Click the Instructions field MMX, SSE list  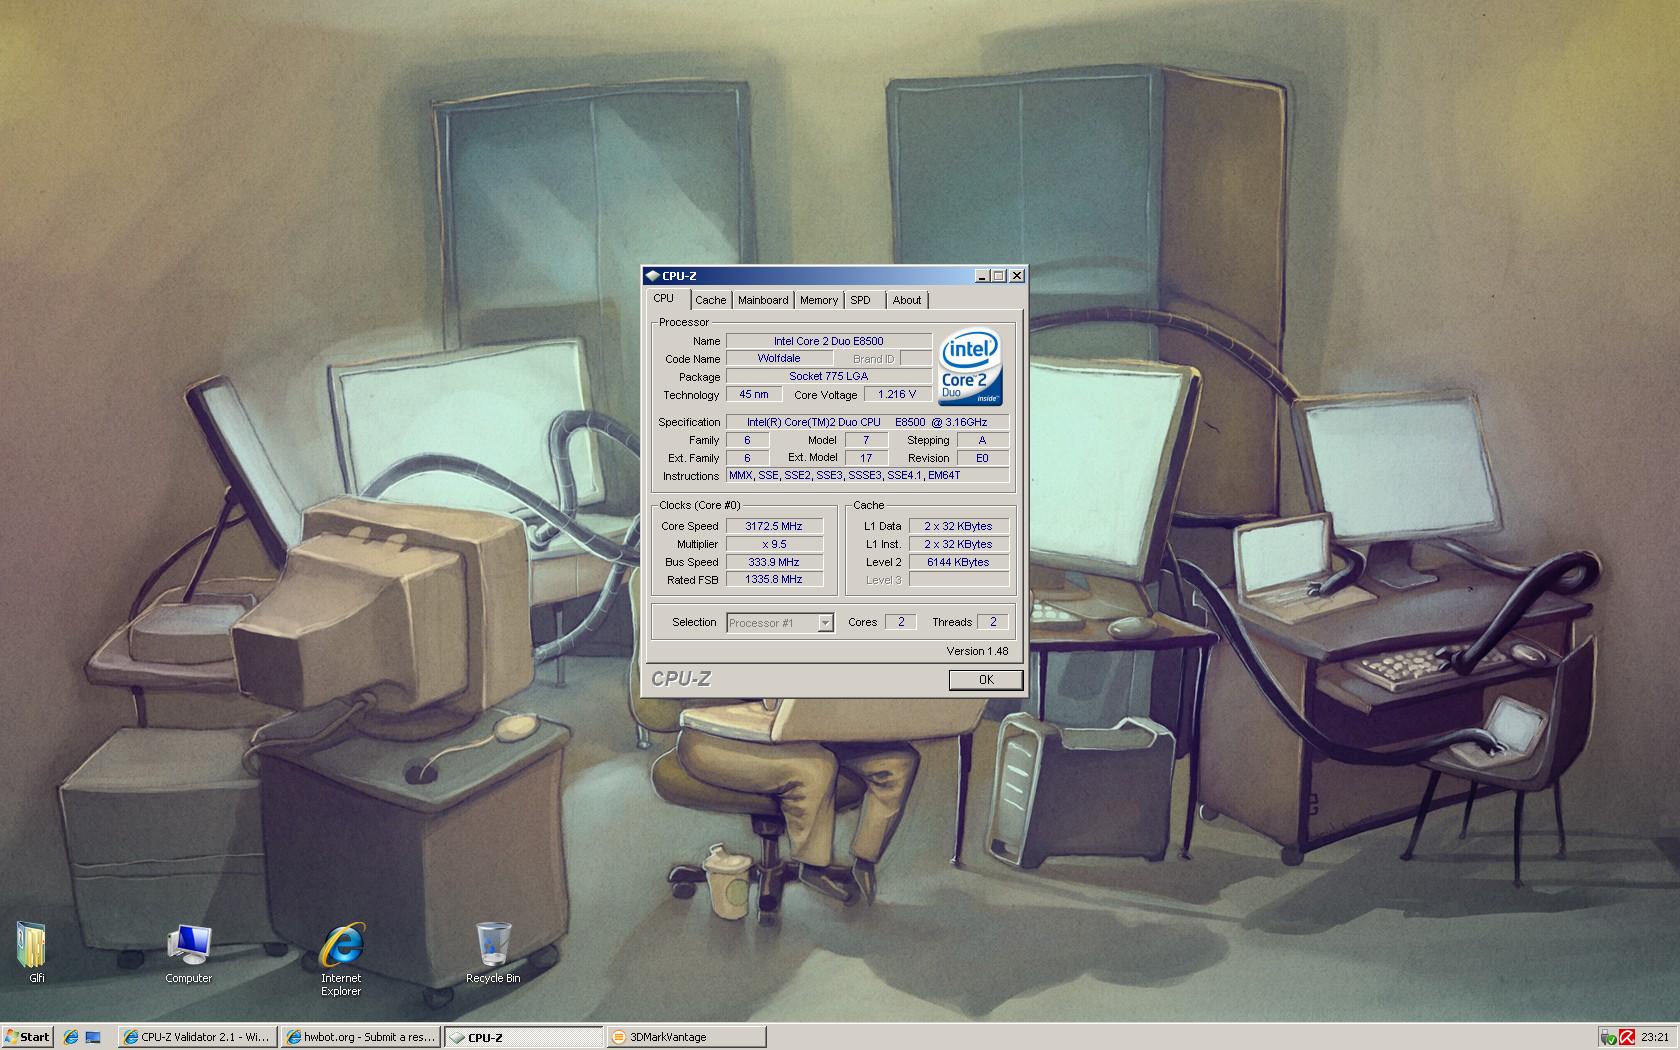click(x=867, y=475)
